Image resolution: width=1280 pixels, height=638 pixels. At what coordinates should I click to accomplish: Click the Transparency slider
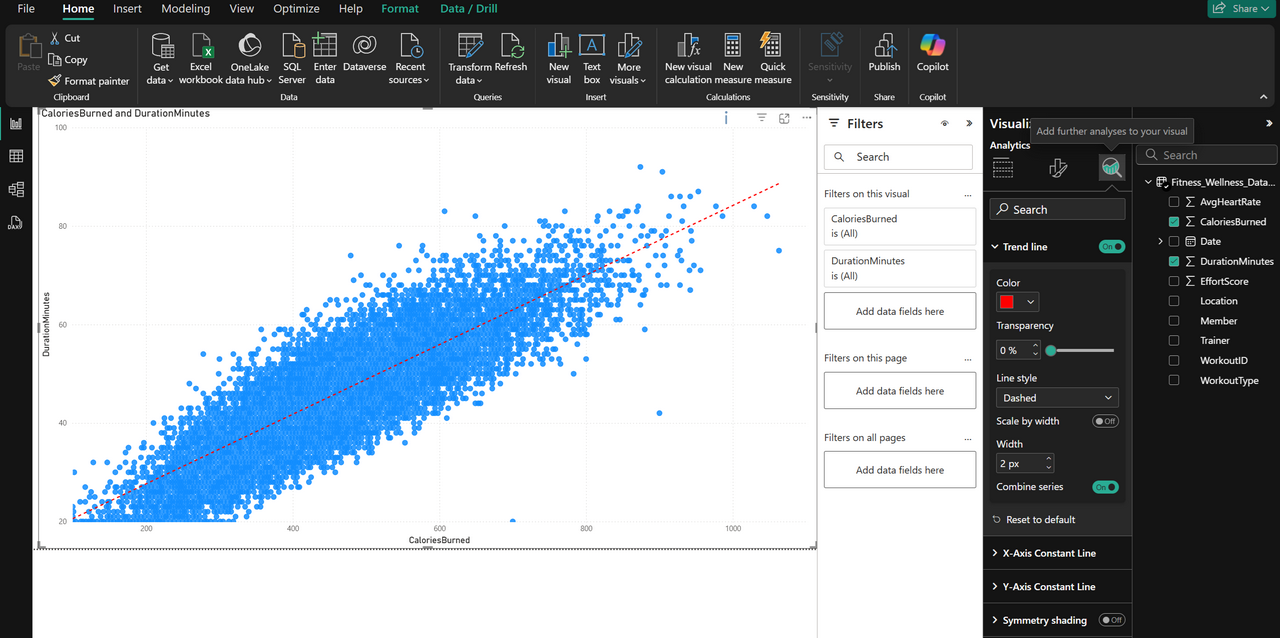[x=1080, y=351]
